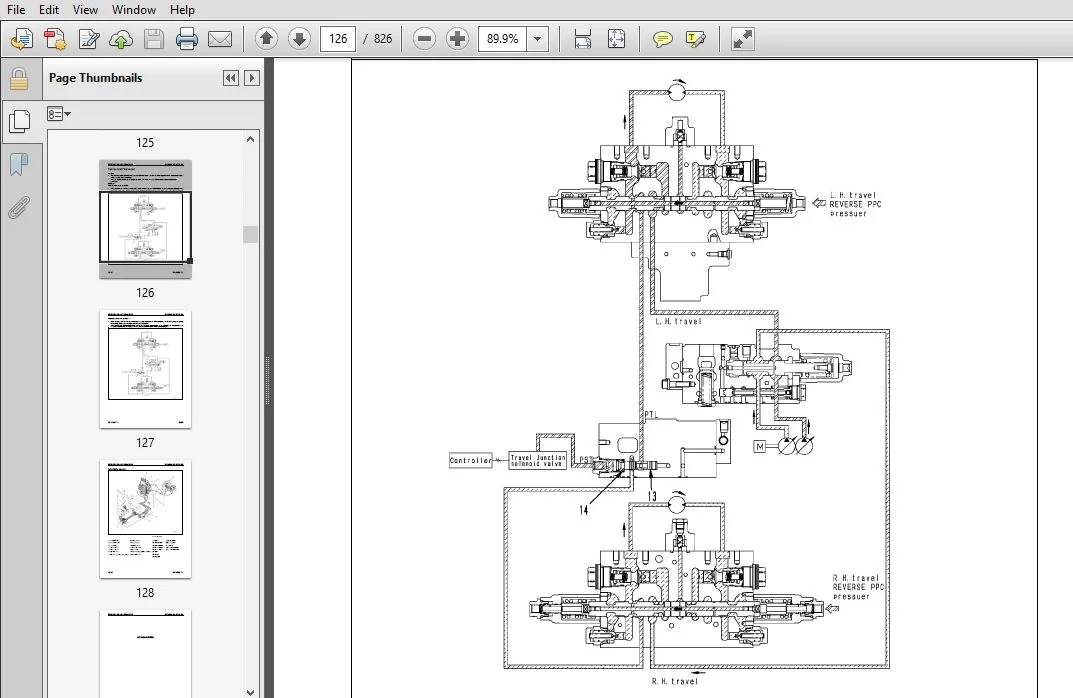The image size is (1073, 698).
Task: Click 'L.H. travel REVERSE PPC pressuer' text
Action: 855,204
